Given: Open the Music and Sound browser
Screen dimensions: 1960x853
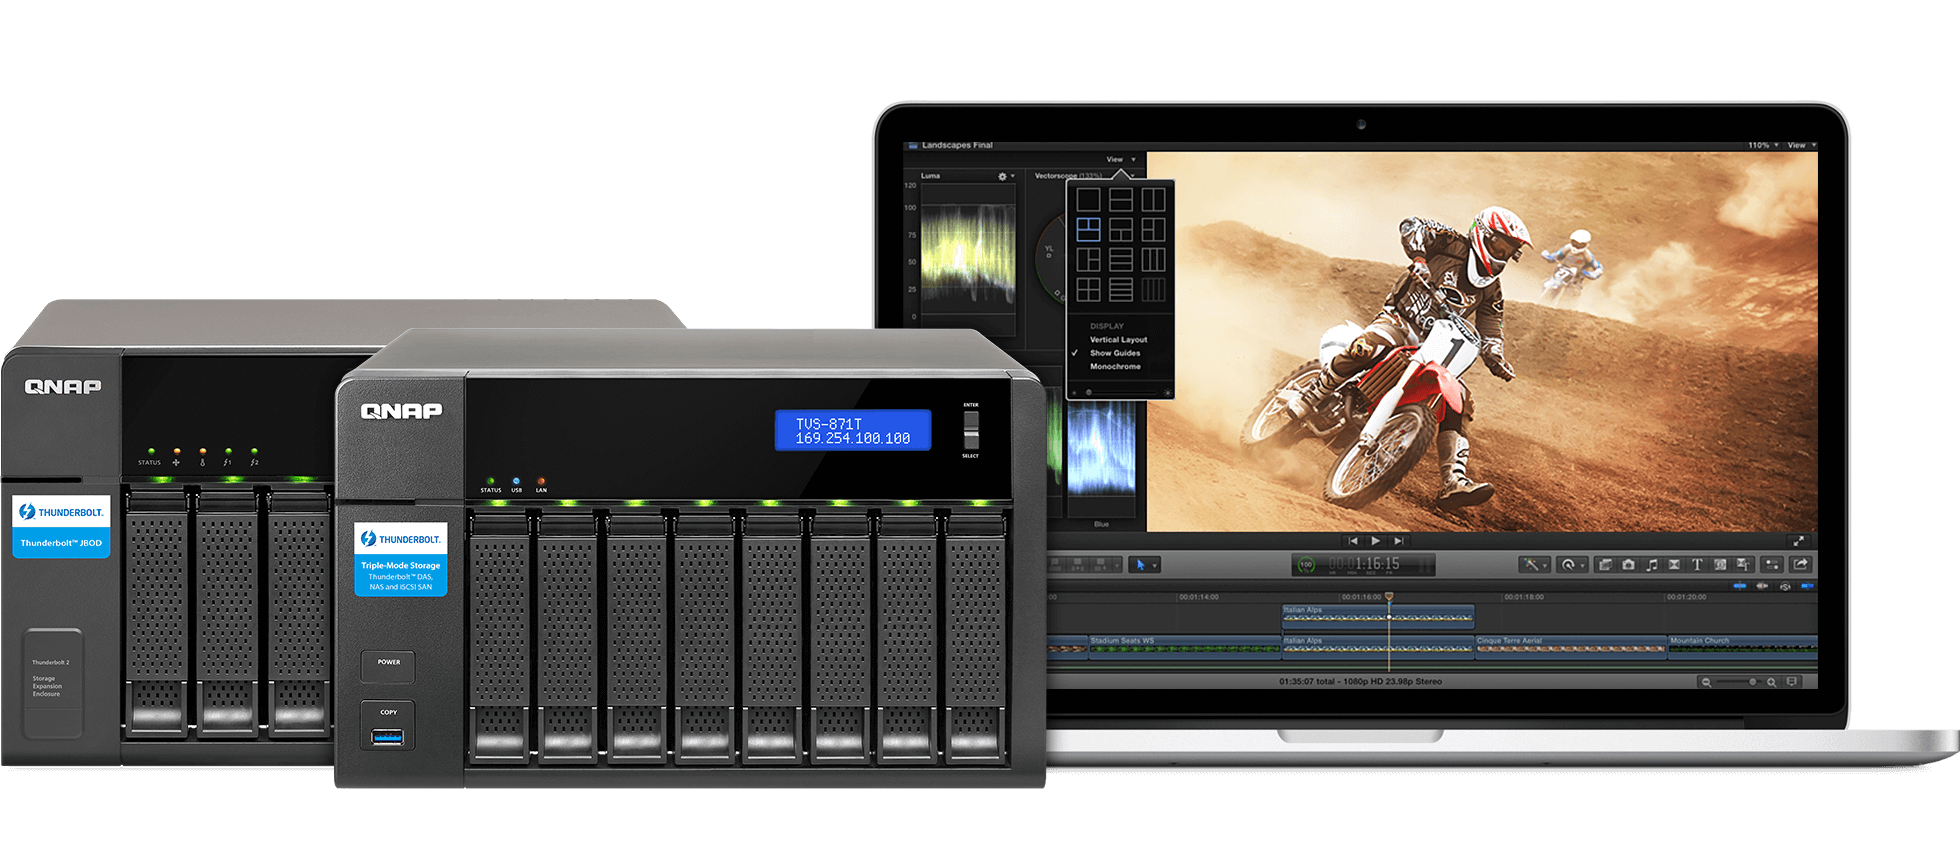Looking at the screenshot, I should tap(1652, 565).
